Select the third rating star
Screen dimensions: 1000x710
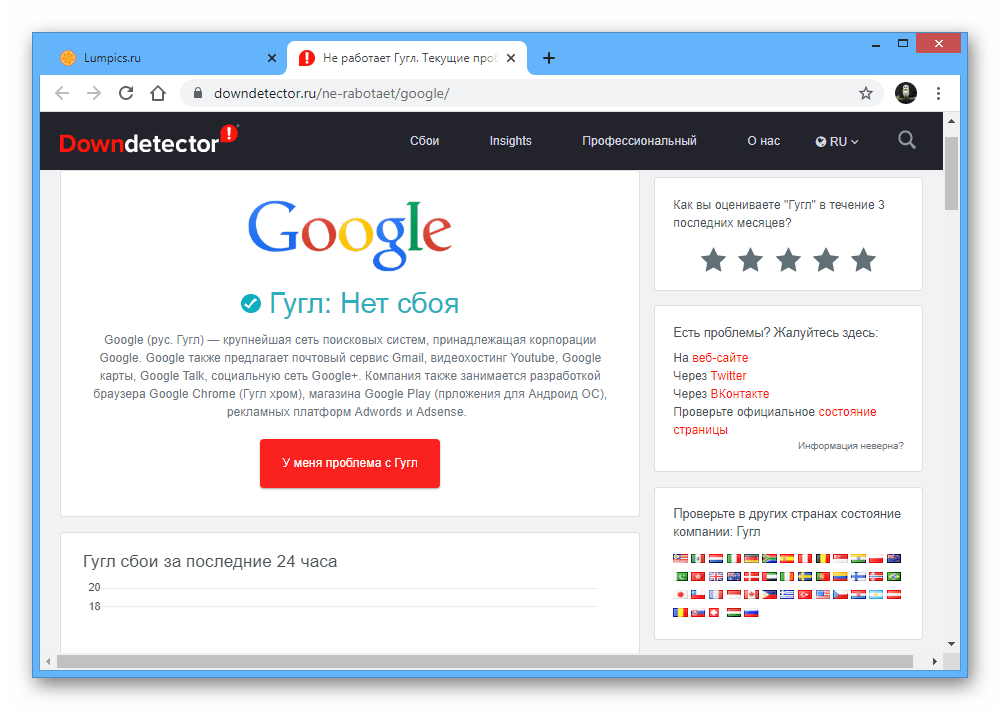click(788, 260)
